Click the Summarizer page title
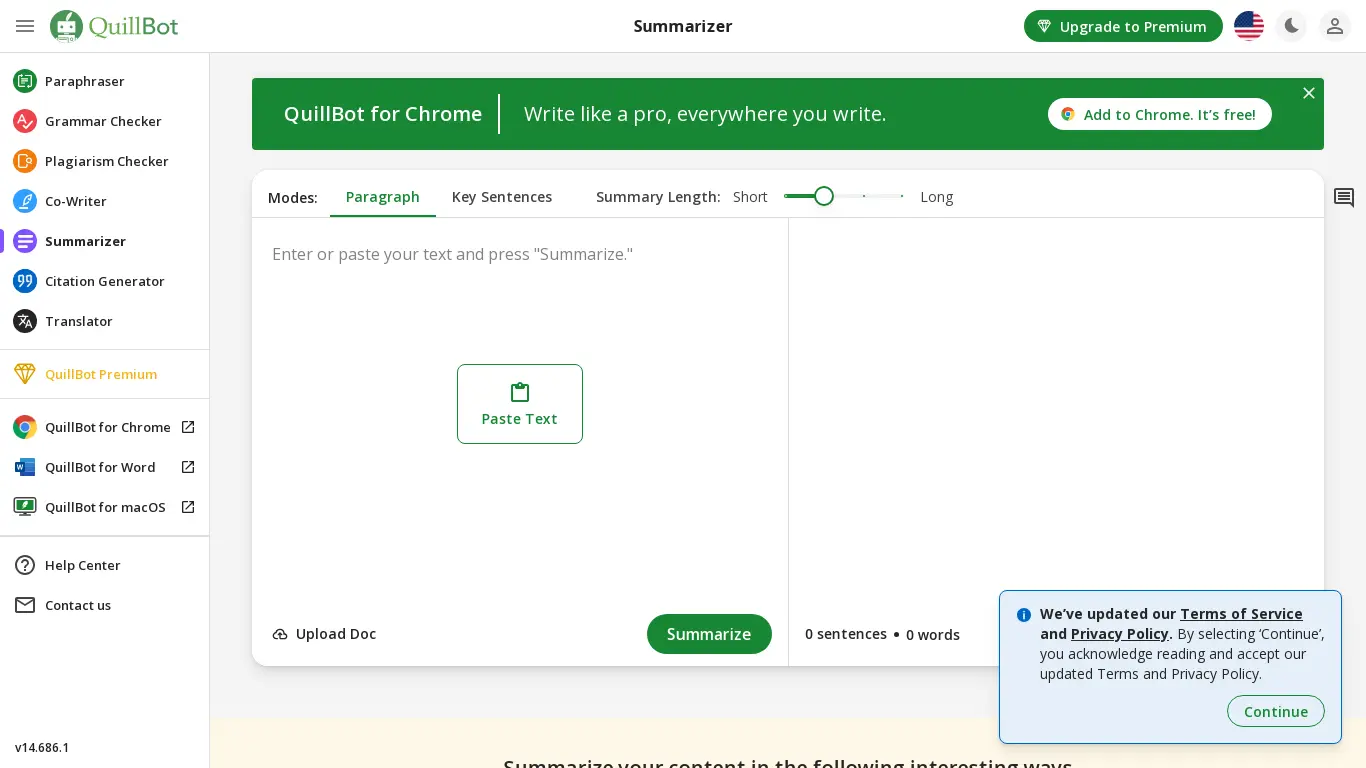 click(683, 26)
